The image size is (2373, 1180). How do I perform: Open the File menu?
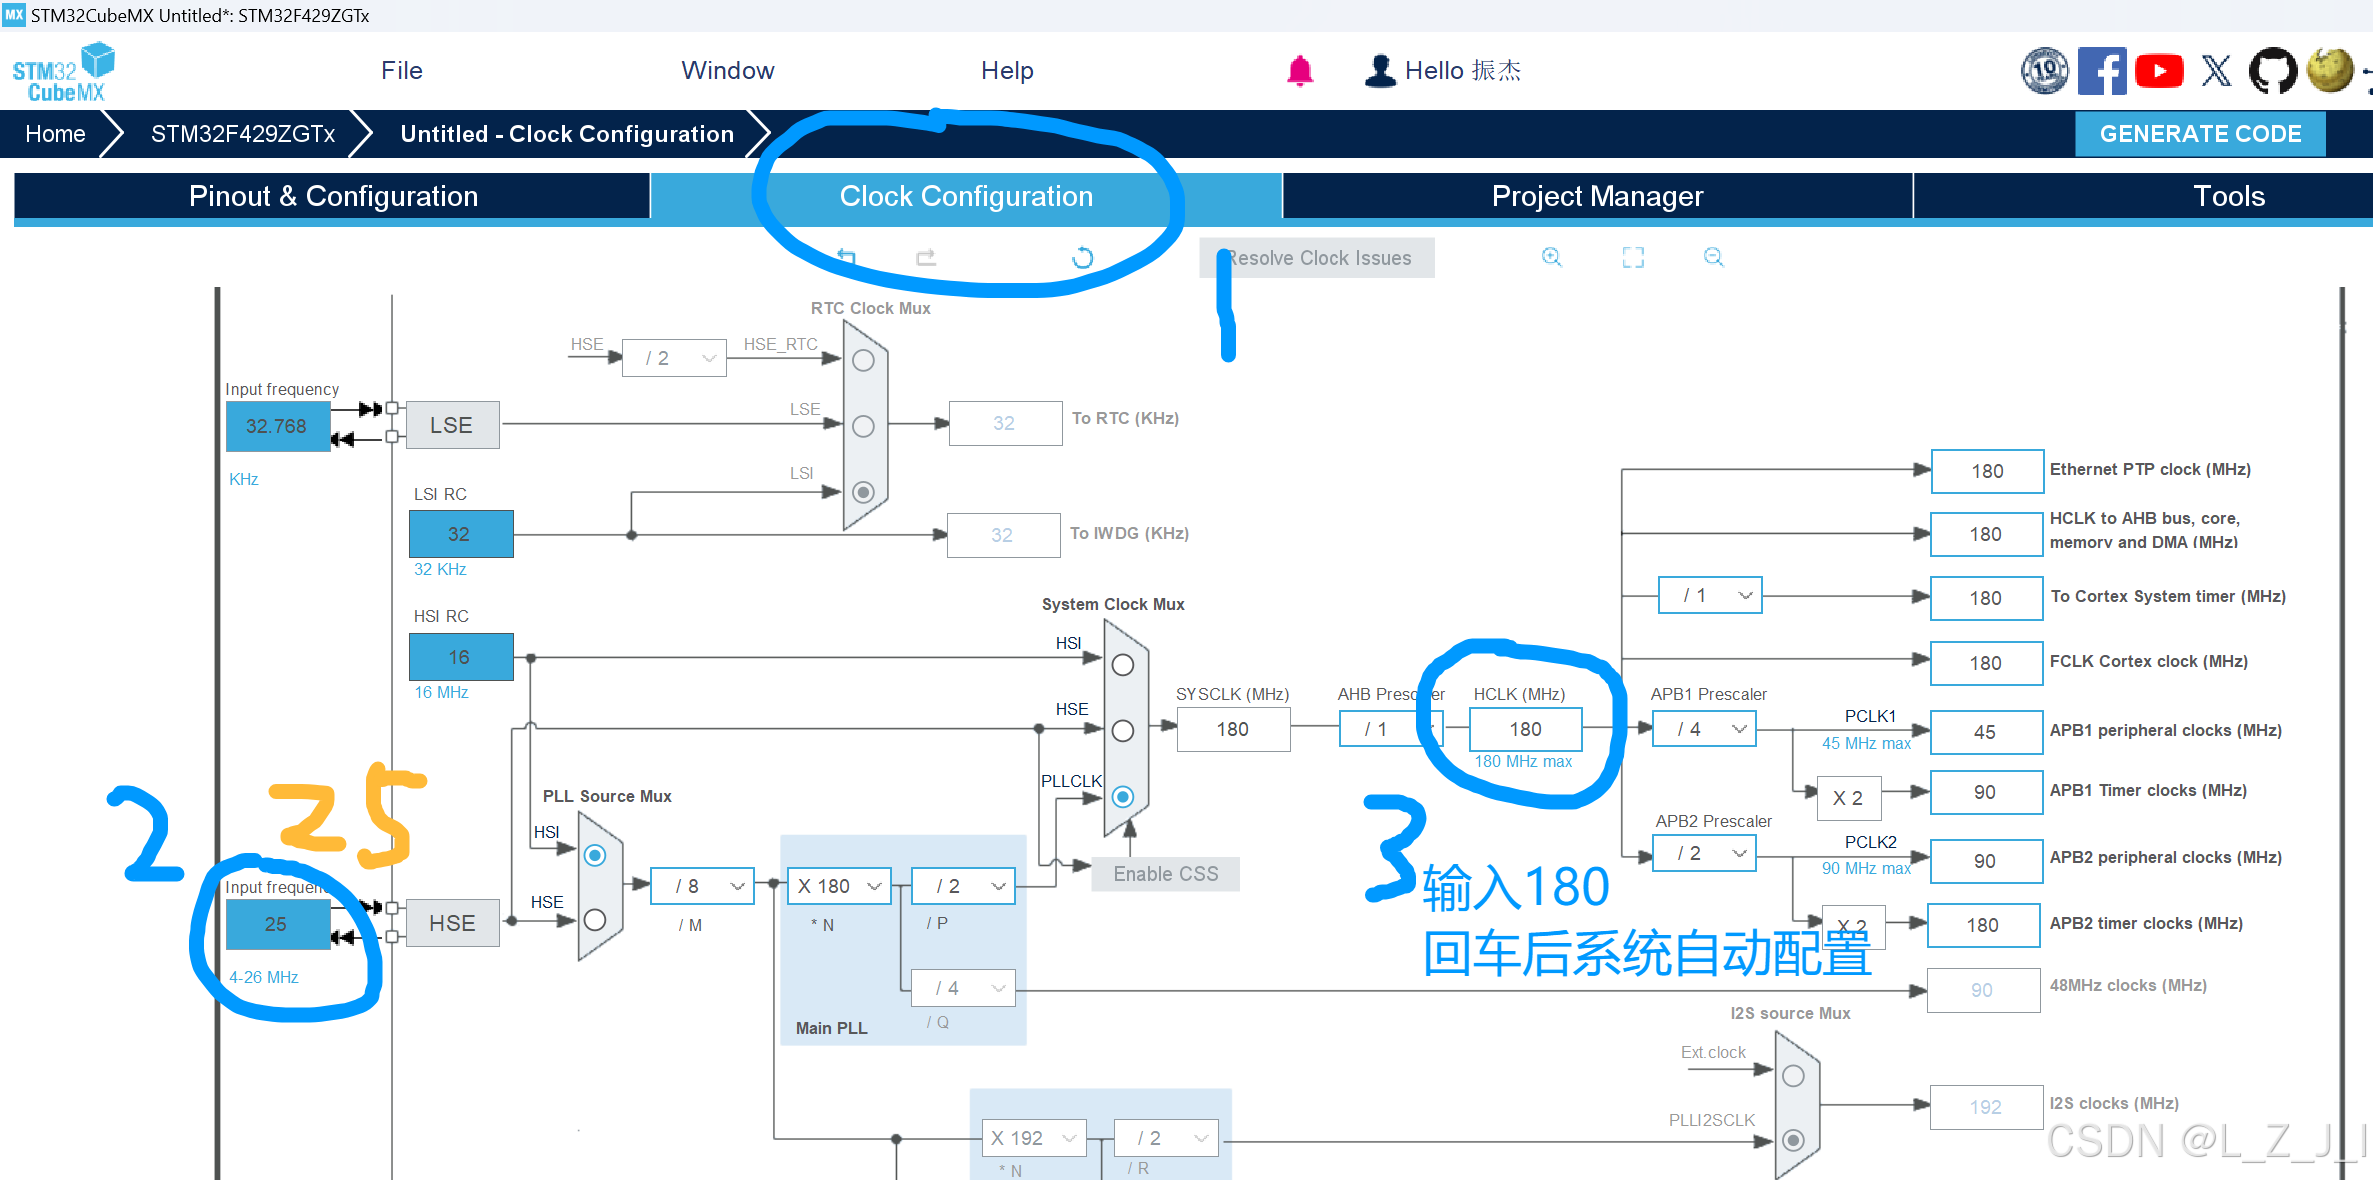point(402,71)
